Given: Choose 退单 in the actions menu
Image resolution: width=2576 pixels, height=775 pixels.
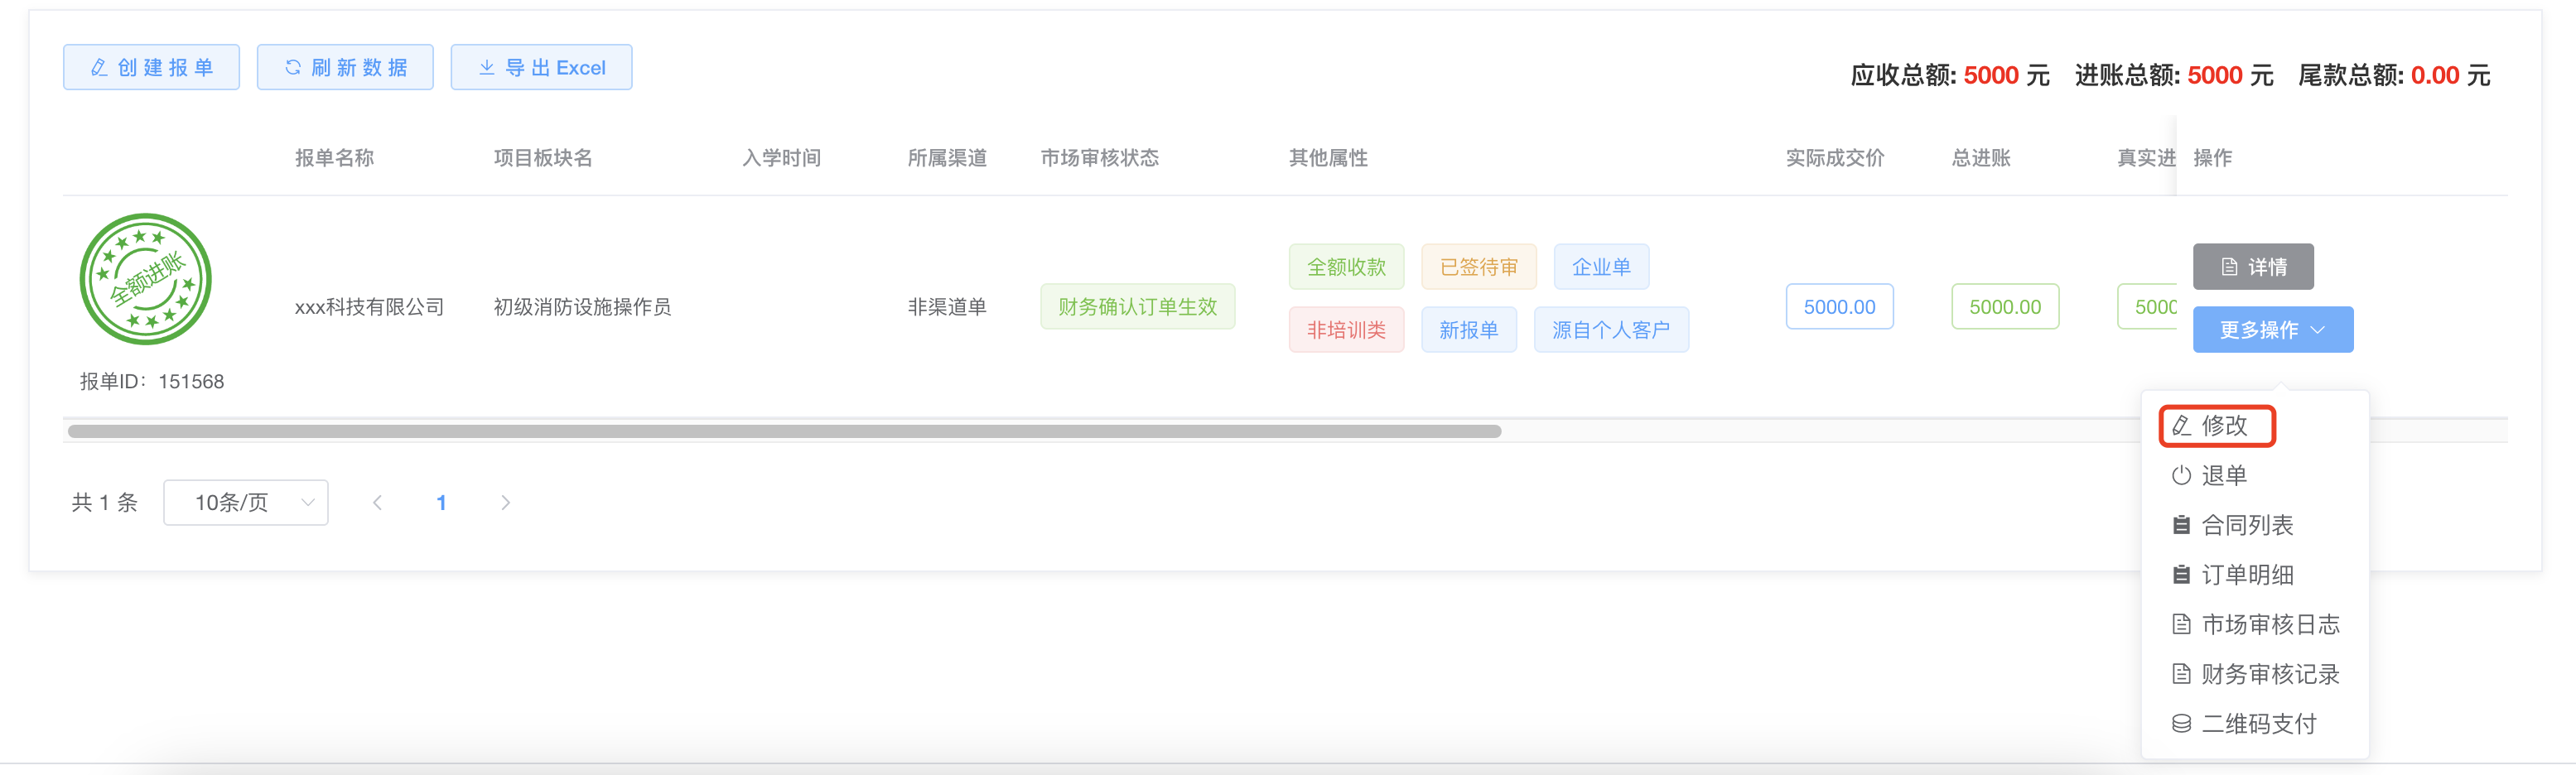Looking at the screenshot, I should click(x=2223, y=476).
